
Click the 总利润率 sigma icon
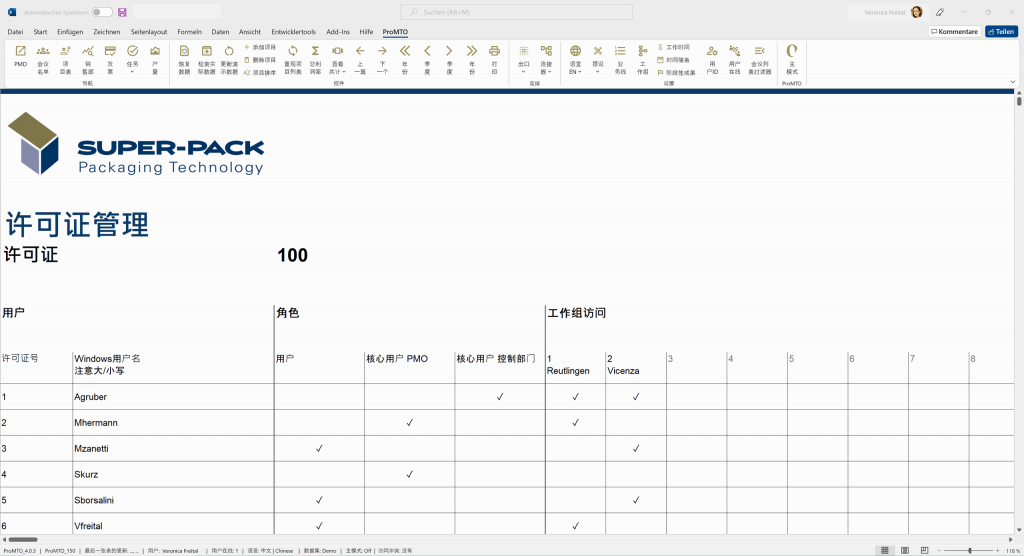click(315, 56)
